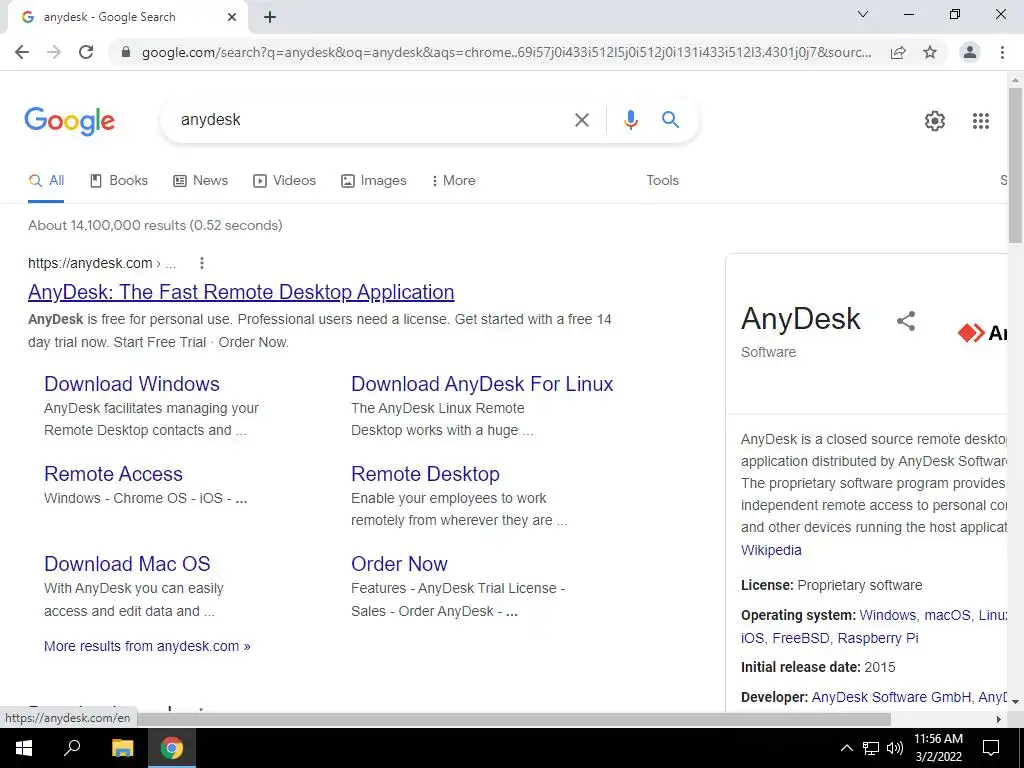Bookmark this tab with the star
The image size is (1024, 768).
(x=930, y=52)
